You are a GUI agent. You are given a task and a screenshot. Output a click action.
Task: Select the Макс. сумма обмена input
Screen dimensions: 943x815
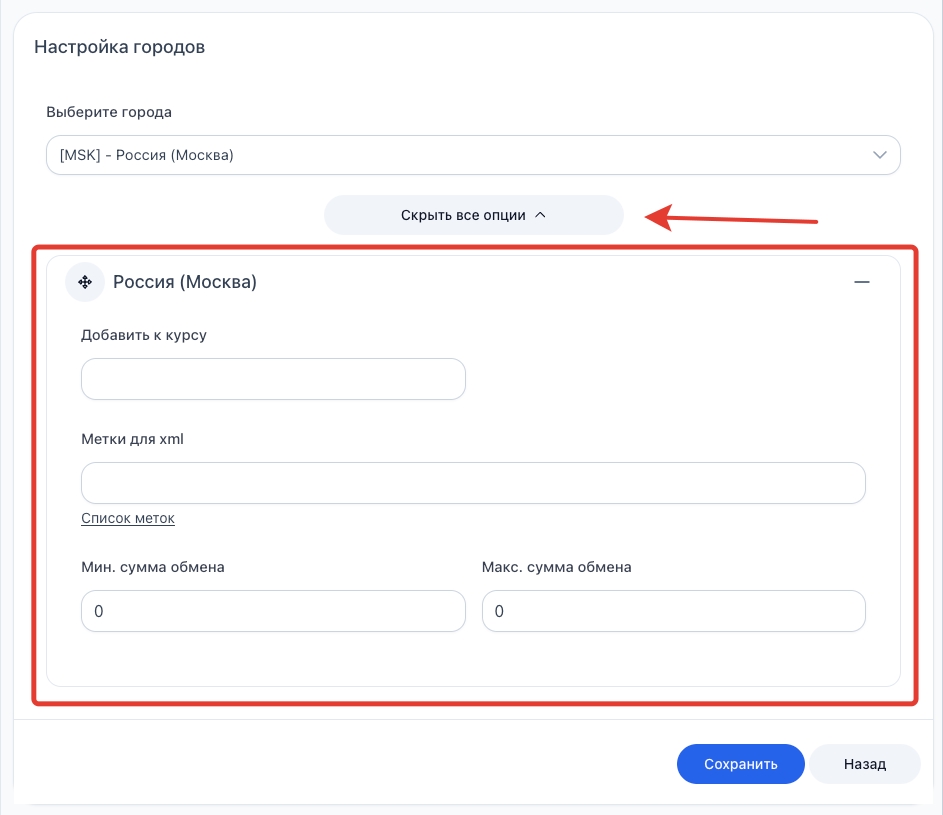click(x=673, y=611)
